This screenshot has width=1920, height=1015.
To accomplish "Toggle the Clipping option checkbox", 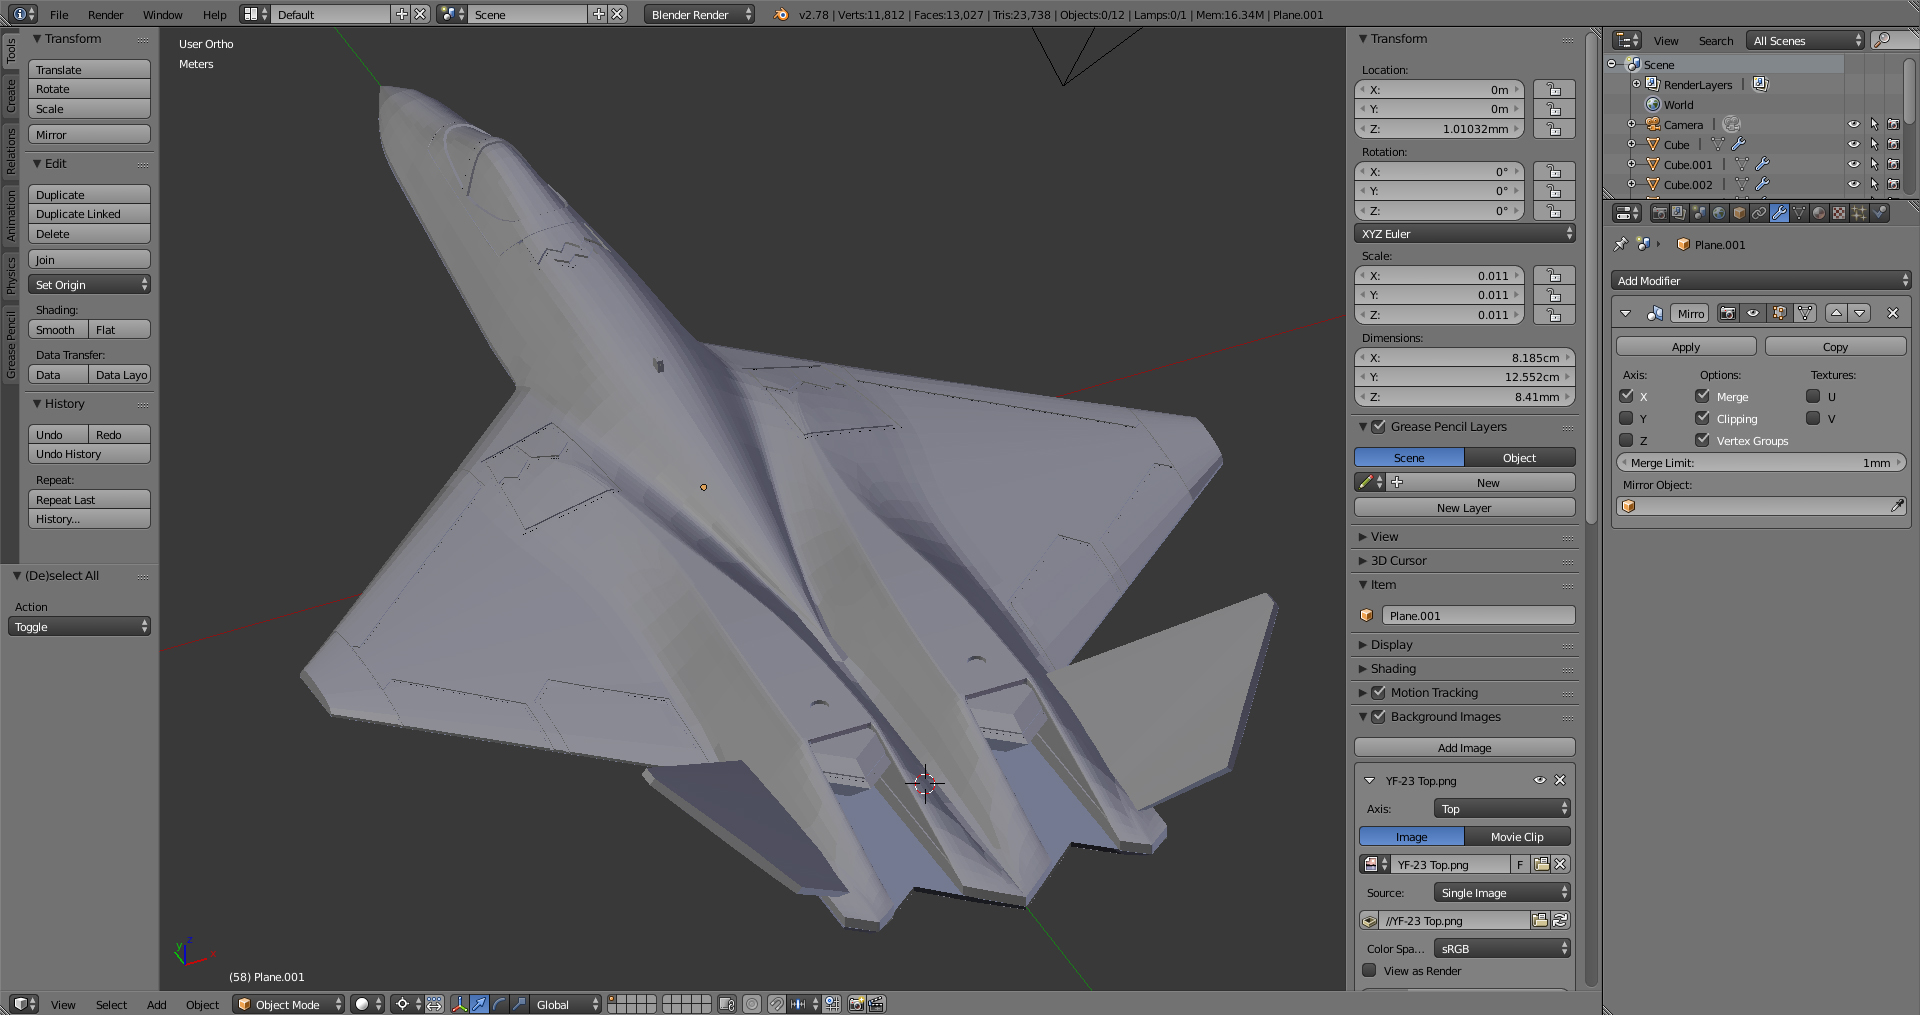I will click(1702, 418).
